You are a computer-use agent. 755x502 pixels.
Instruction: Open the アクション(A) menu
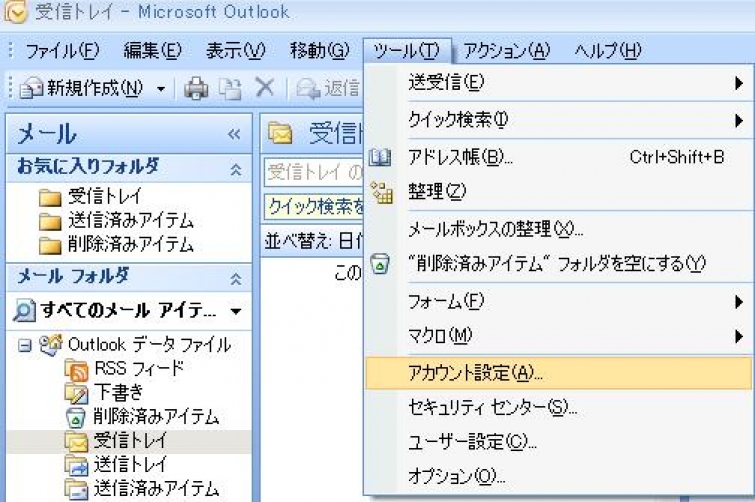(x=507, y=51)
